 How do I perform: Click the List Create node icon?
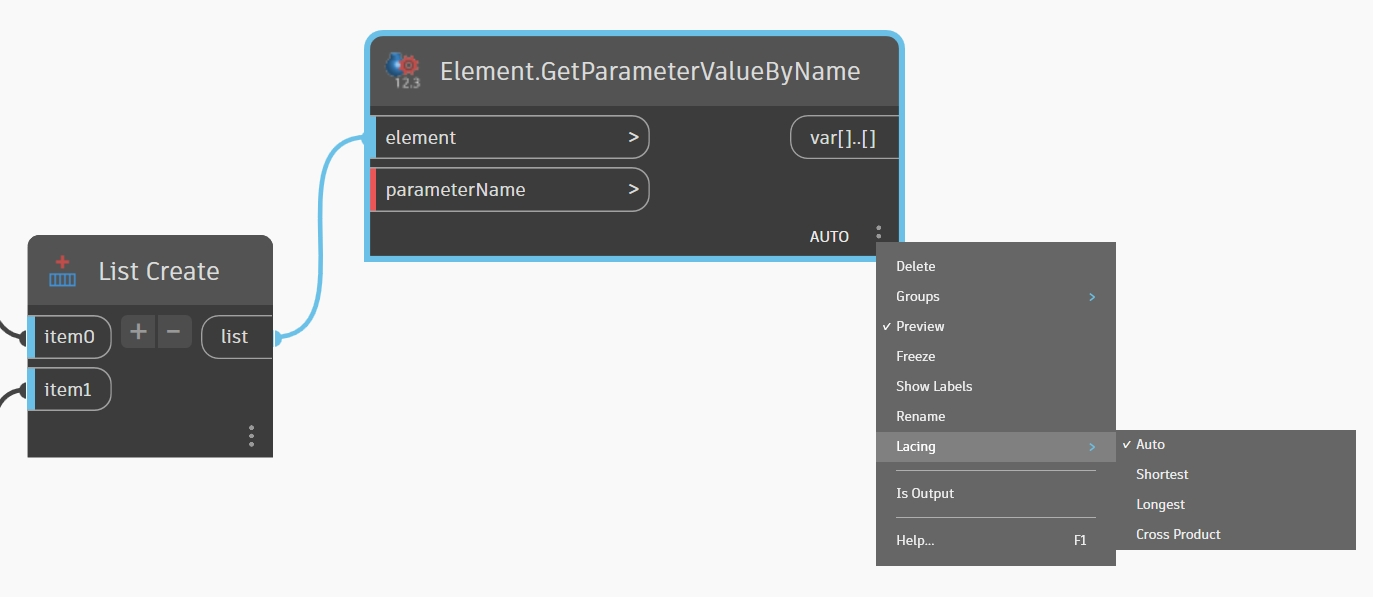pos(63,271)
